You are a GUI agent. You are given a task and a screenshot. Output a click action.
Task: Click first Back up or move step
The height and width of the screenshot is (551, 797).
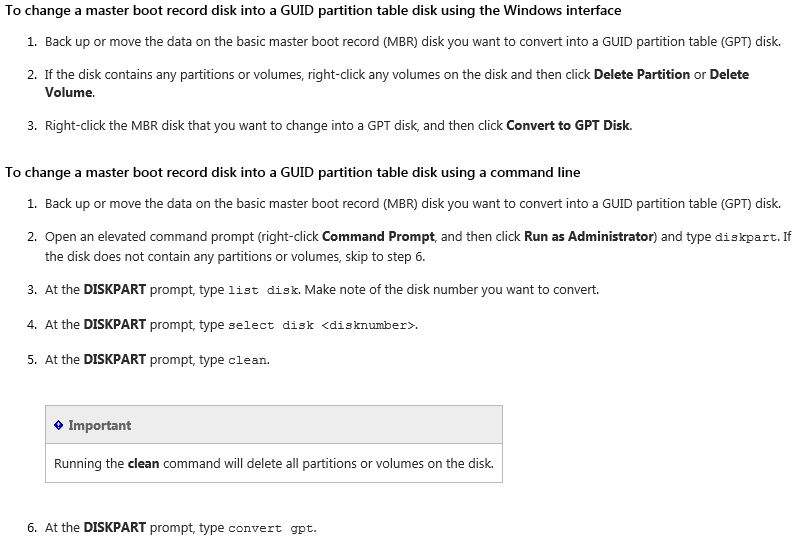point(413,42)
